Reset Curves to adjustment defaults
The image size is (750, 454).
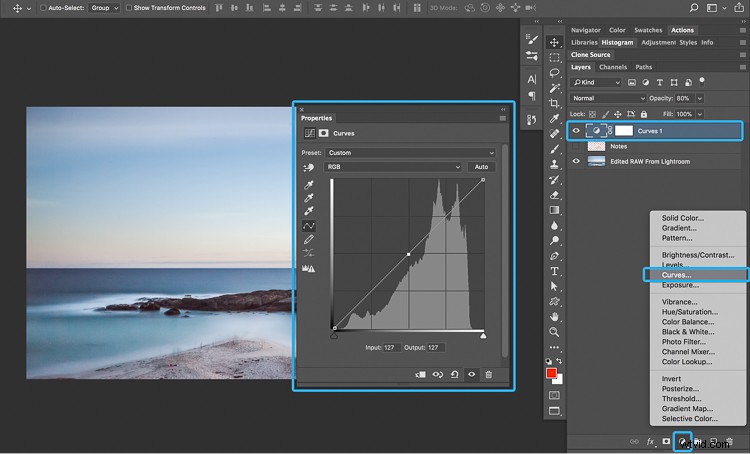point(454,375)
